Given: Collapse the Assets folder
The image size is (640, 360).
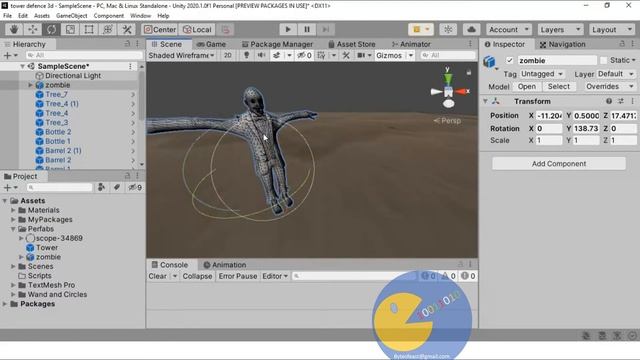Looking at the screenshot, I should pos(5,201).
